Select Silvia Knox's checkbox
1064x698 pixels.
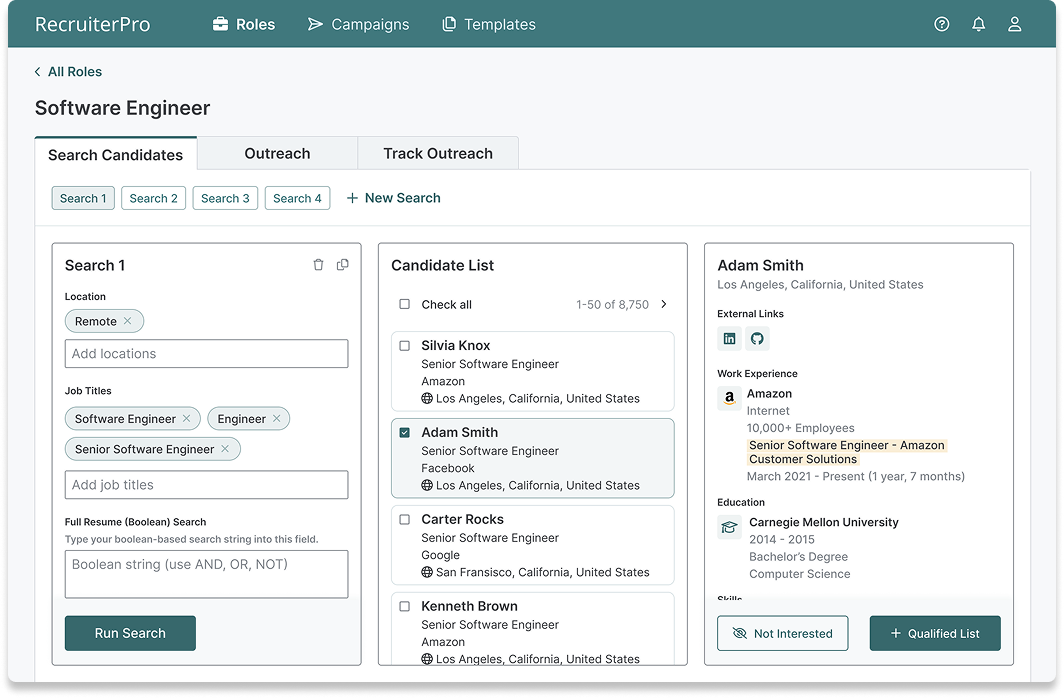click(x=405, y=346)
